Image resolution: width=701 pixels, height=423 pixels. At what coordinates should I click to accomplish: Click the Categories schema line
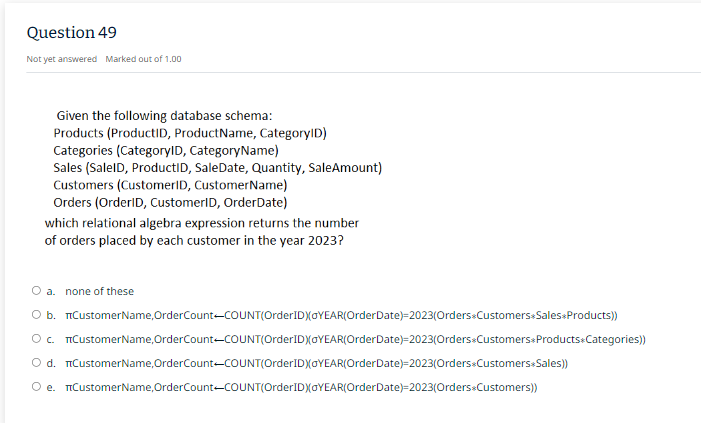click(x=166, y=151)
